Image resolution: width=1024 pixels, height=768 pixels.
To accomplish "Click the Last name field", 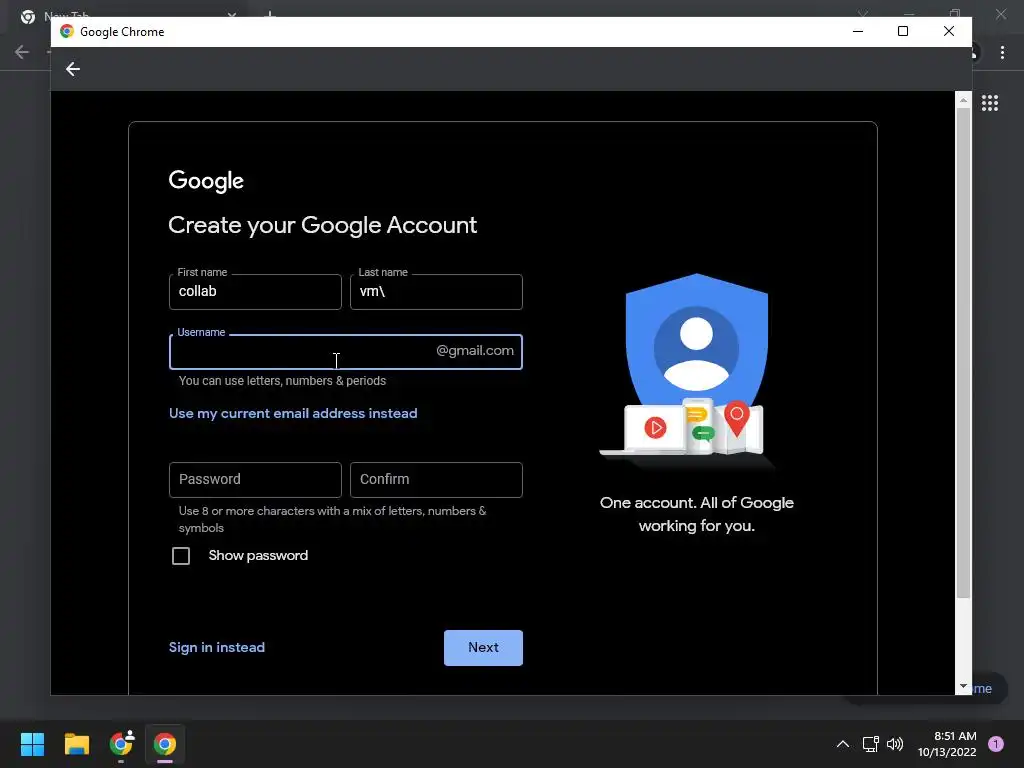I will pos(436,292).
